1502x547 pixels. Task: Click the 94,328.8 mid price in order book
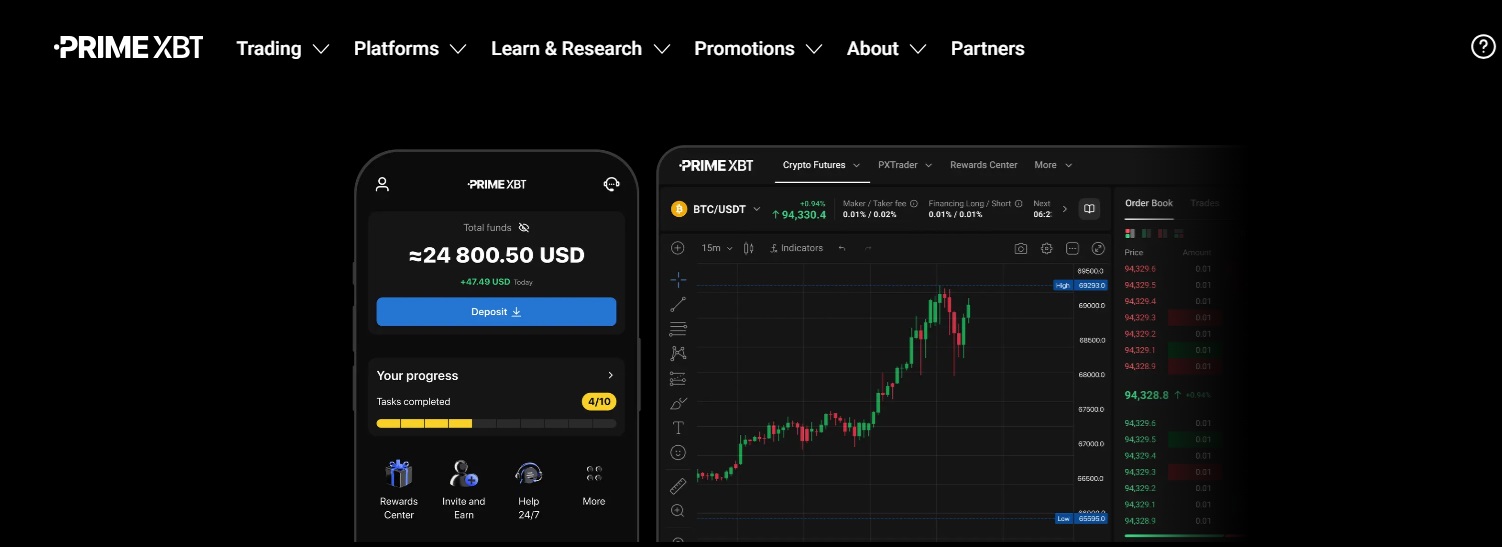pyautogui.click(x=1146, y=395)
